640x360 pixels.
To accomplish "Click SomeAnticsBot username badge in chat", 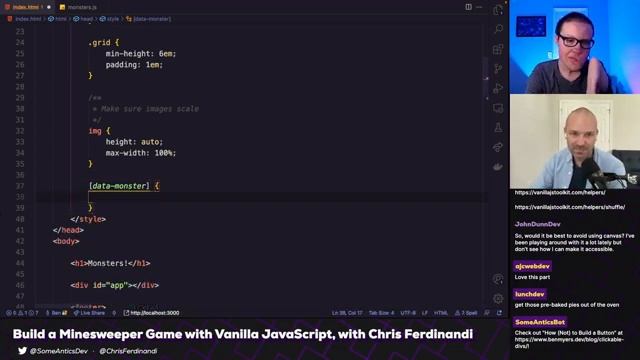I will (540, 322).
